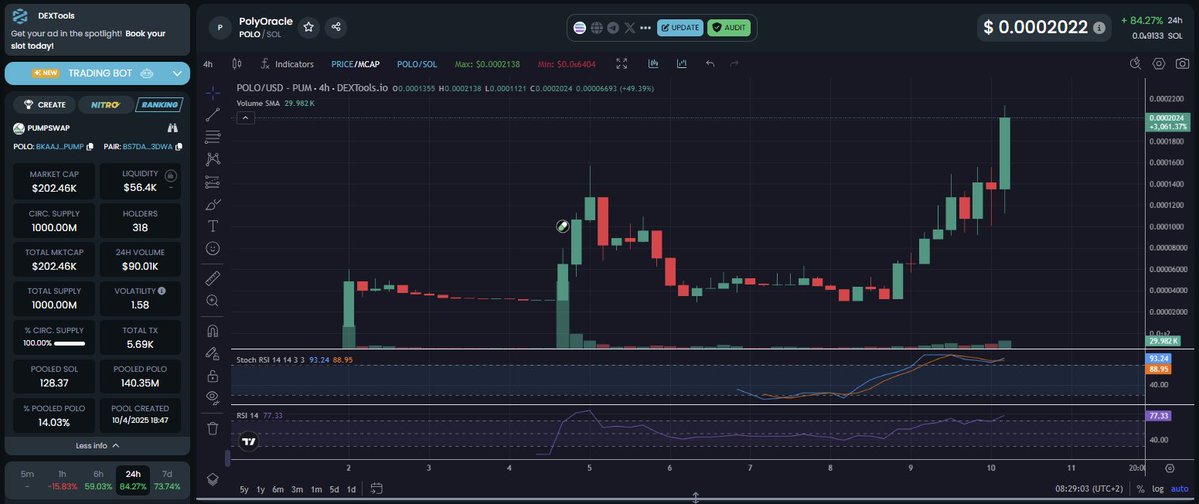
Task: Select the trend line drawing tool
Action: pos(212,114)
